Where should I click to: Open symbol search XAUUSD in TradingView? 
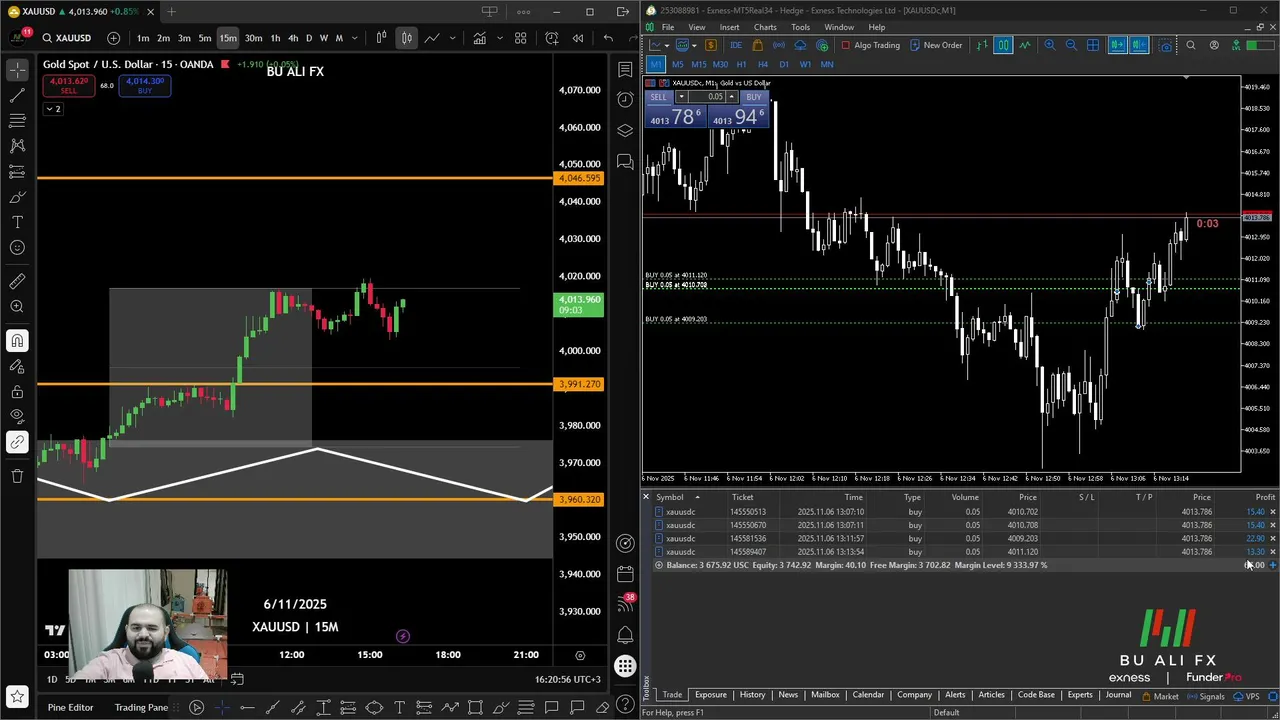click(67, 38)
